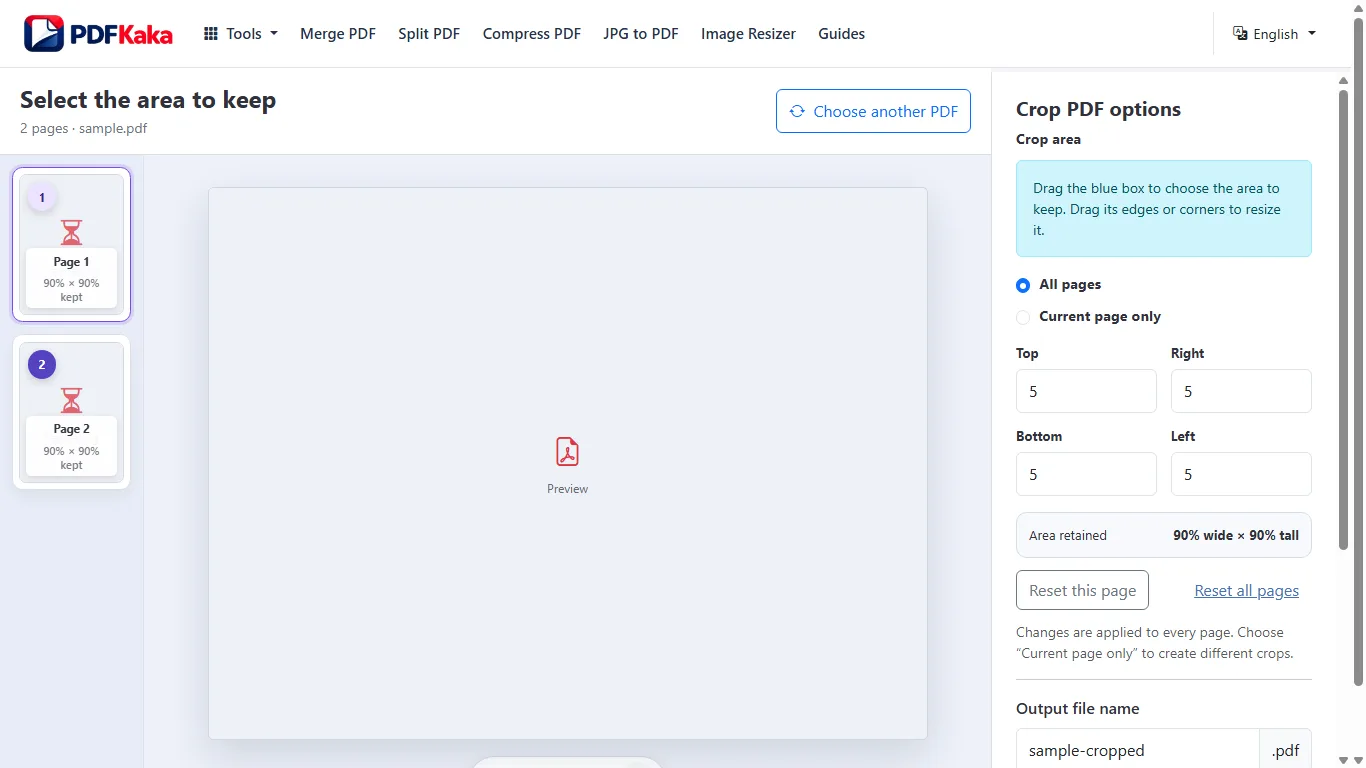1366x768 pixels.
Task: Select the Page 2 thumbnail
Action: coord(71,412)
